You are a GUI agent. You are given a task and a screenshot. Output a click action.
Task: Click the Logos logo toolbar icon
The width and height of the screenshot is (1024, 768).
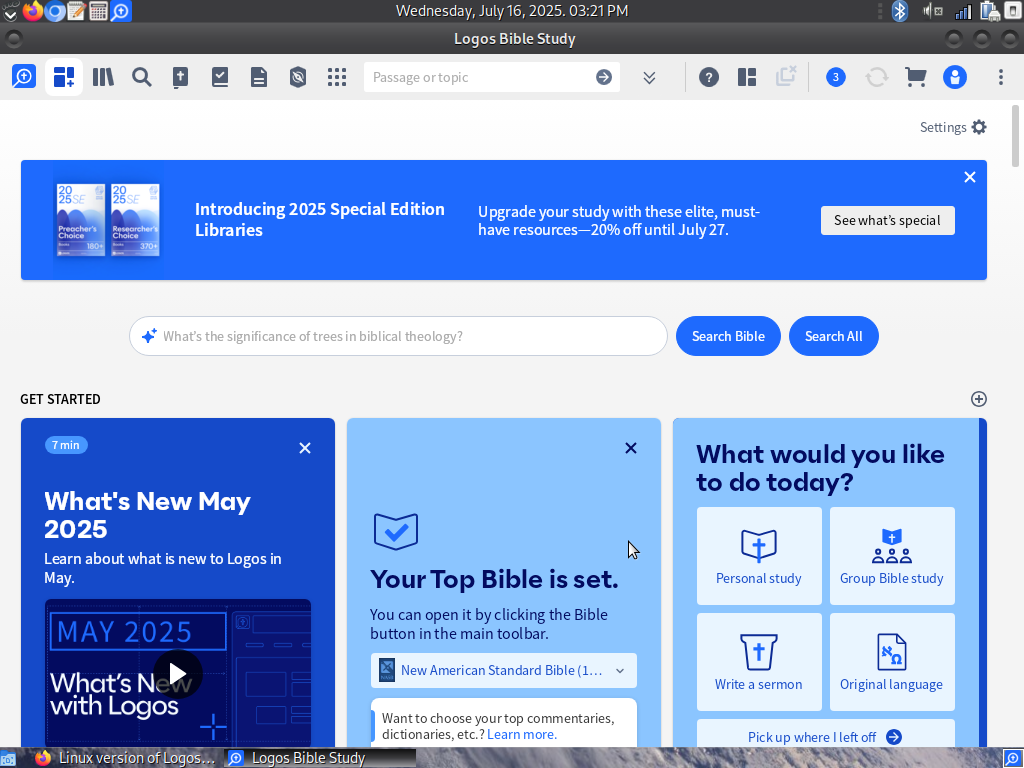point(24,77)
